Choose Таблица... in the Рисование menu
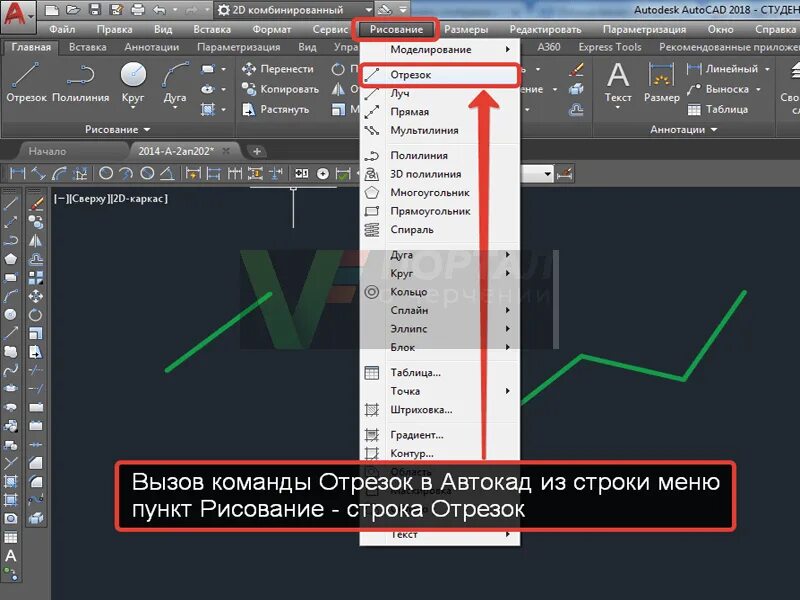 (440, 372)
